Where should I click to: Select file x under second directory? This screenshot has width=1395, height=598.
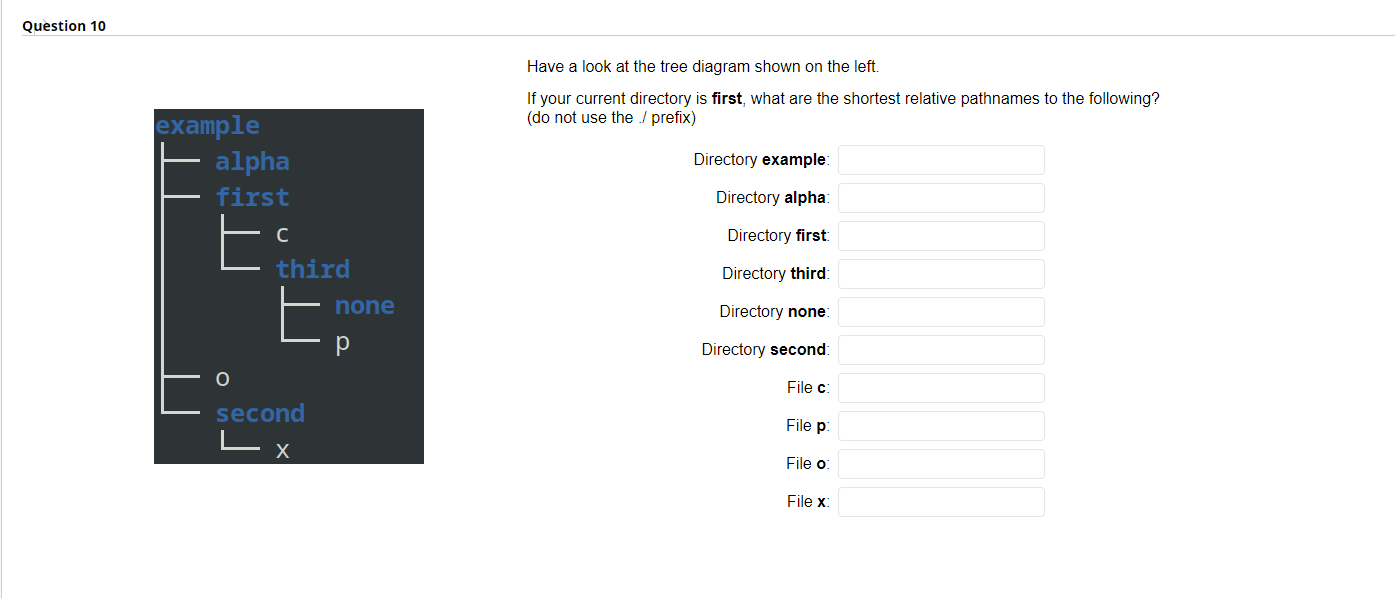pos(282,450)
